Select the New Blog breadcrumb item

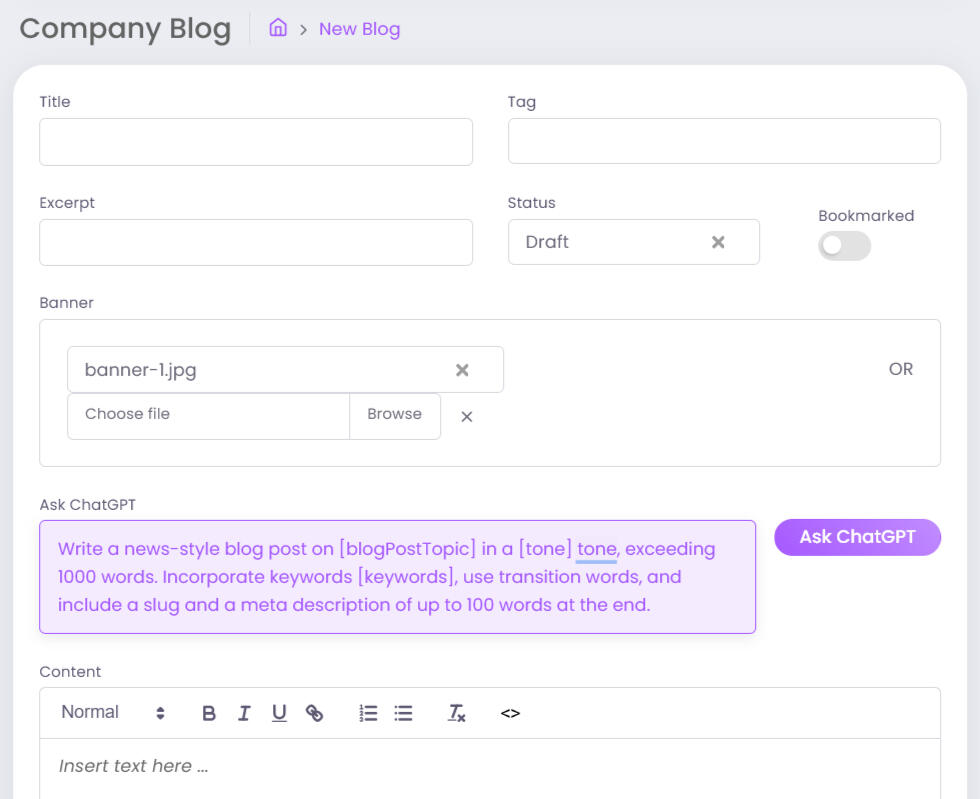click(359, 28)
